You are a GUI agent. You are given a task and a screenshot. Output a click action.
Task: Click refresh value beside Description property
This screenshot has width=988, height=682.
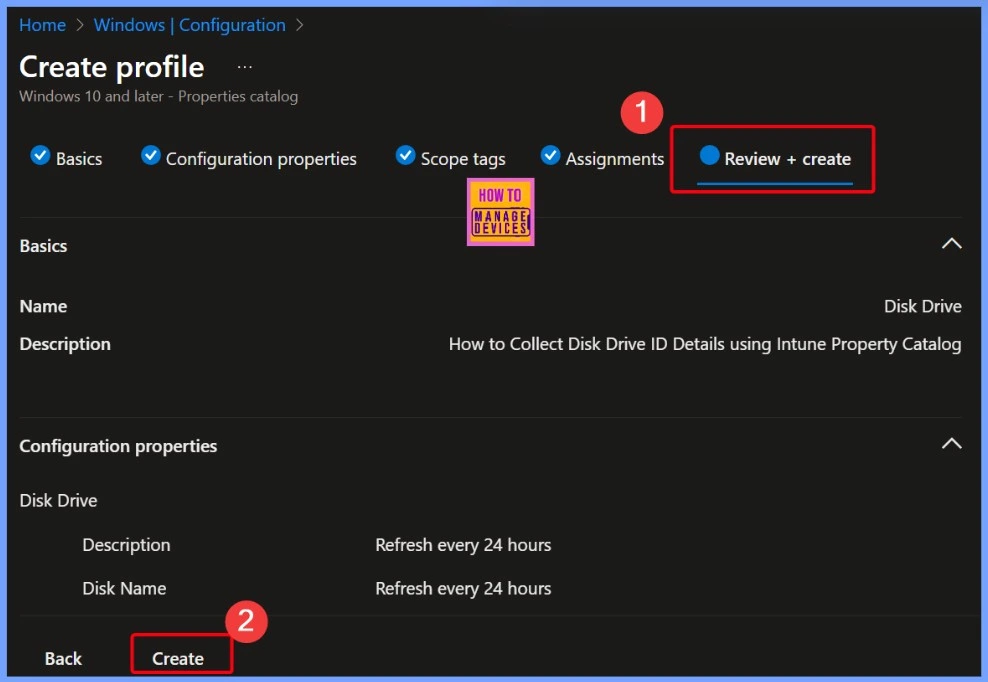click(x=463, y=545)
